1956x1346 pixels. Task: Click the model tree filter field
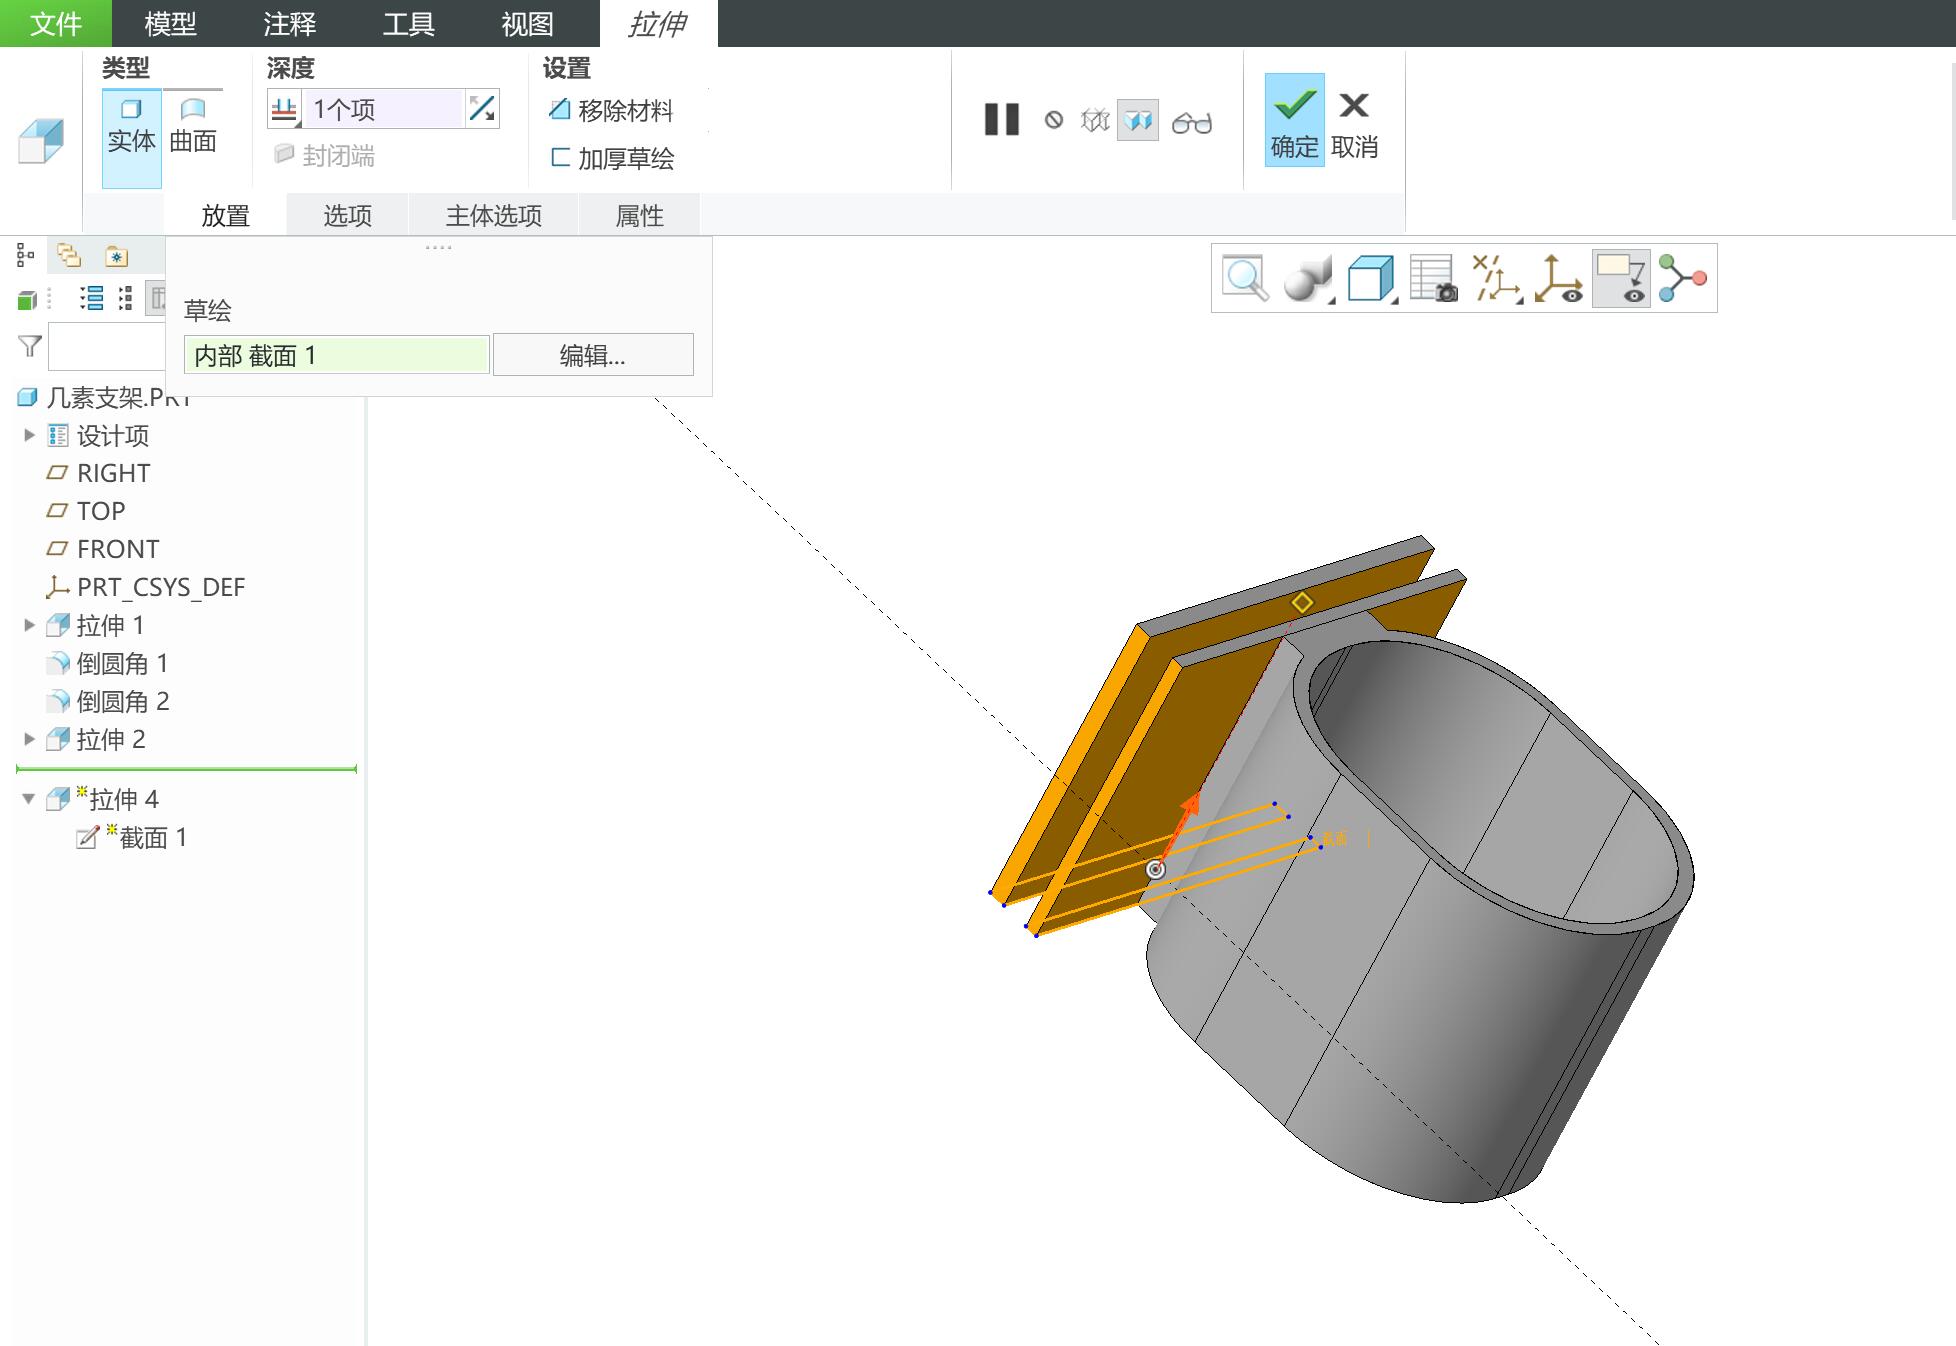(106, 347)
